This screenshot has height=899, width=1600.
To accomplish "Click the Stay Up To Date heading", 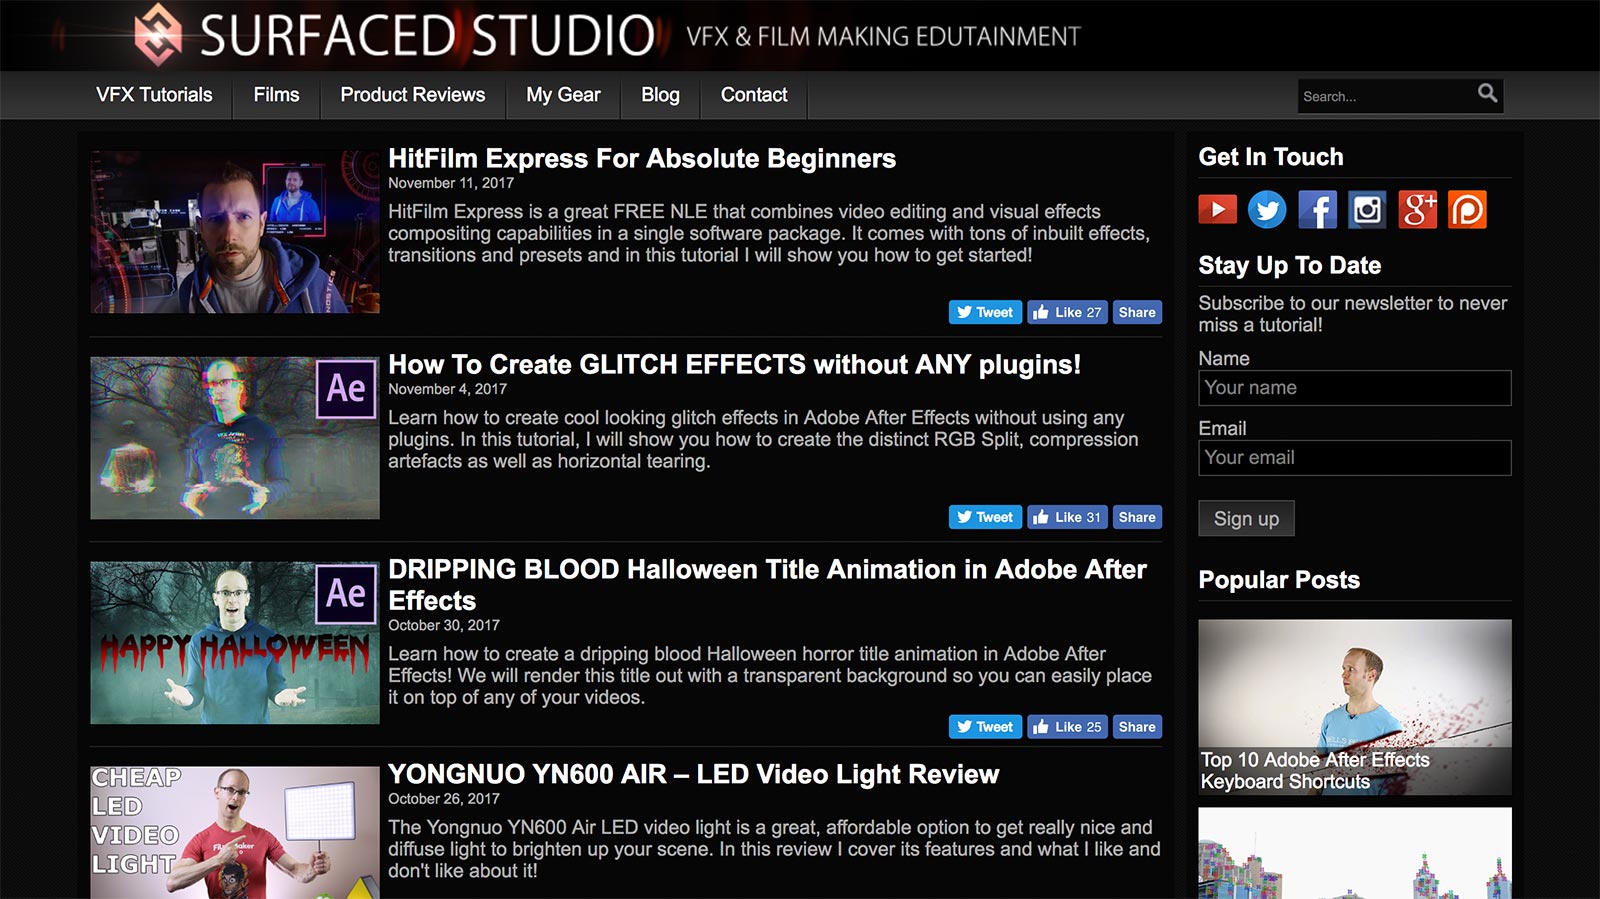I will point(1290,266).
